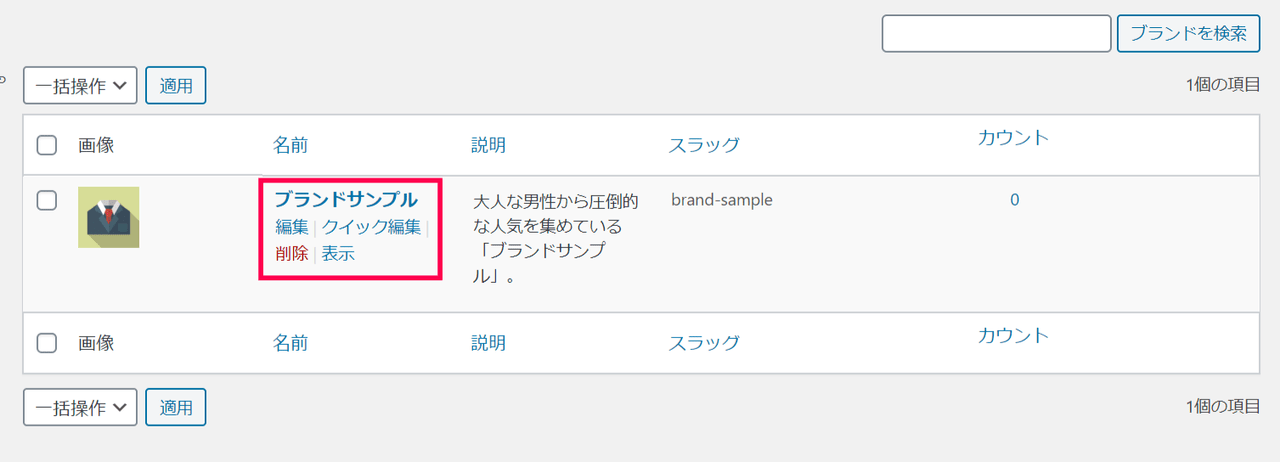The width and height of the screenshot is (1280, 462).
Task: Focus the brand search input field
Action: pyautogui.click(x=997, y=33)
